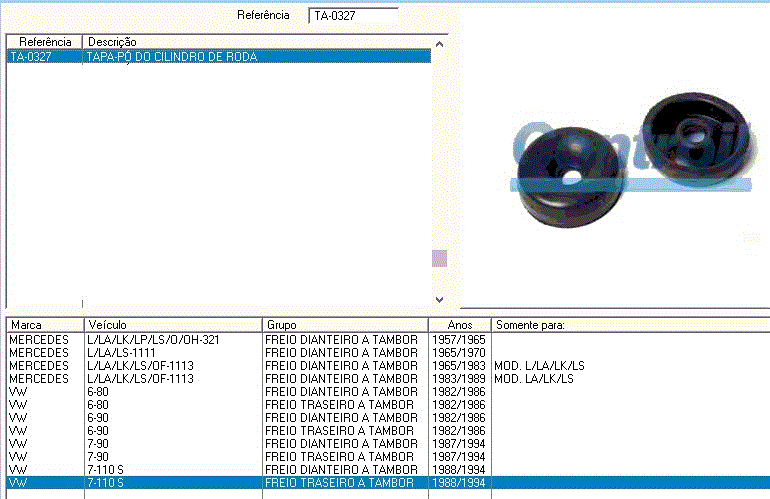Click the top list's scrollbar thumb
The width and height of the screenshot is (770, 499).
(x=439, y=258)
